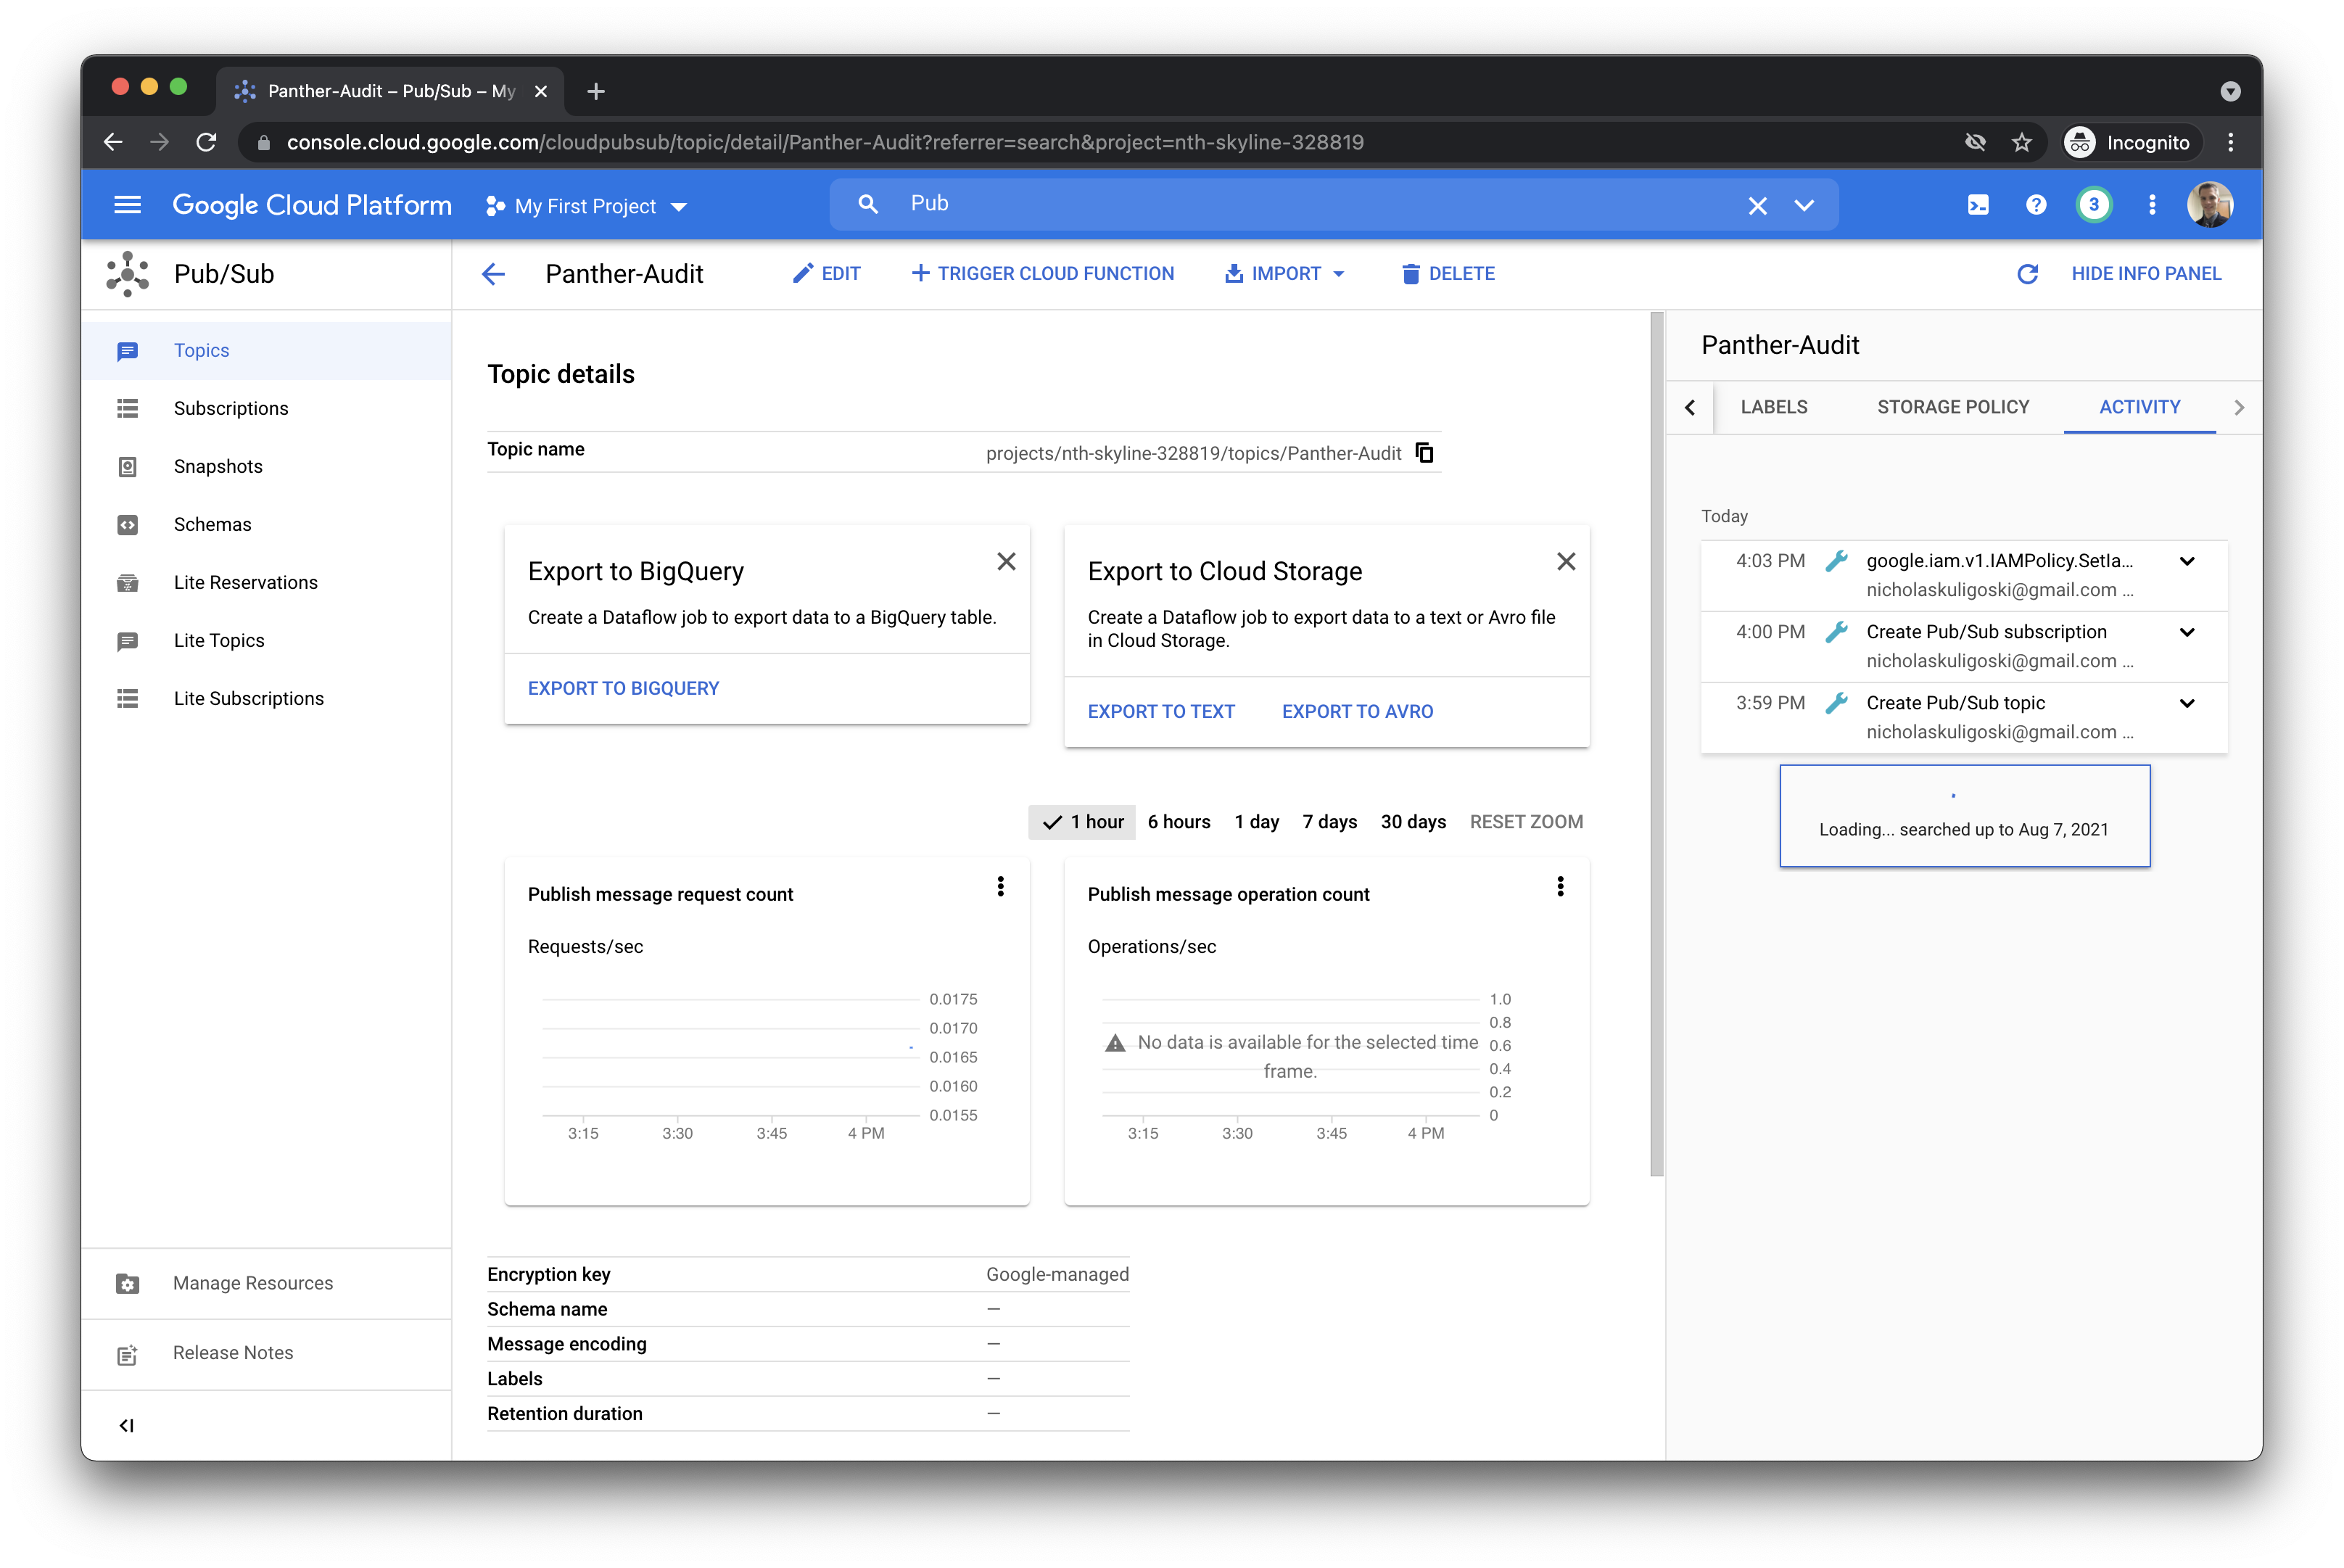The image size is (2344, 1568).
Task: Select the 30 days time range
Action: pyautogui.click(x=1413, y=821)
